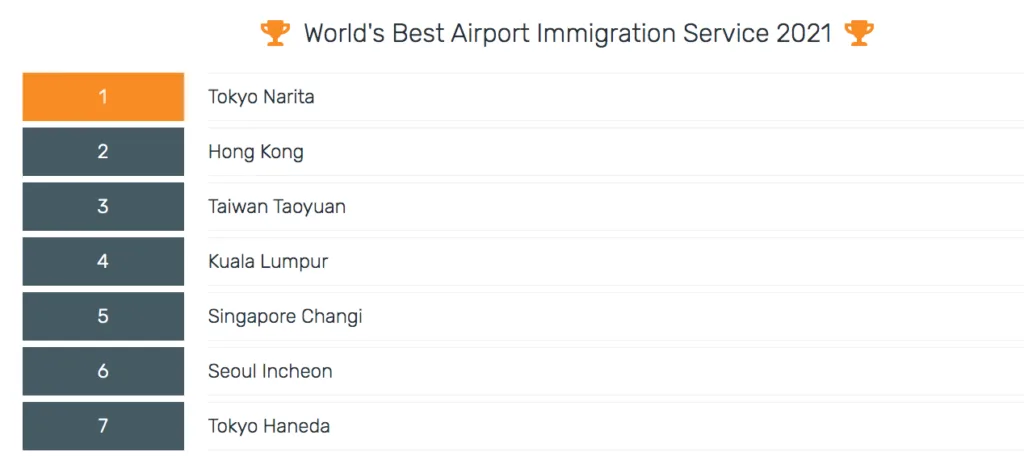Select the rank 7 number box
The image size is (1024, 456).
[103, 426]
